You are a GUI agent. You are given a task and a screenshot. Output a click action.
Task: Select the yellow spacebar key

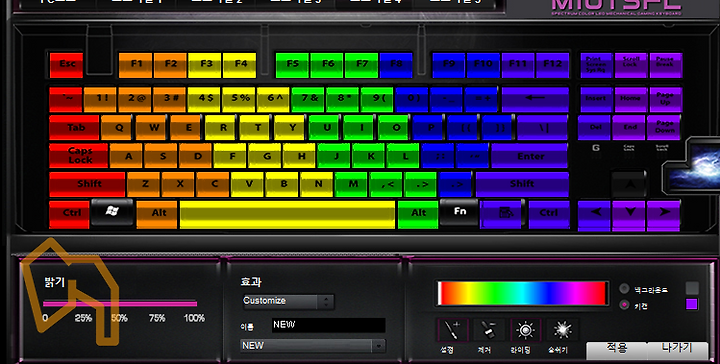pos(287,214)
